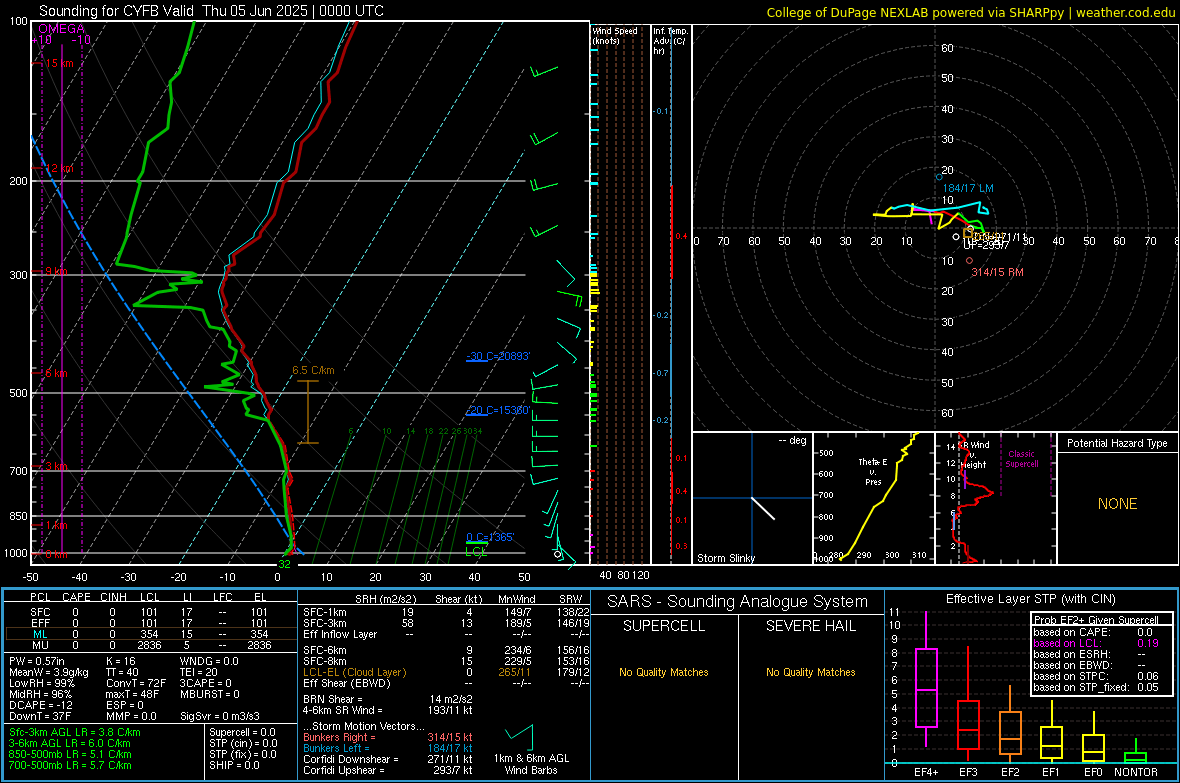The width and height of the screenshot is (1180, 783).
Task: Click the DCAPE = -12 value
Action: 41,705
